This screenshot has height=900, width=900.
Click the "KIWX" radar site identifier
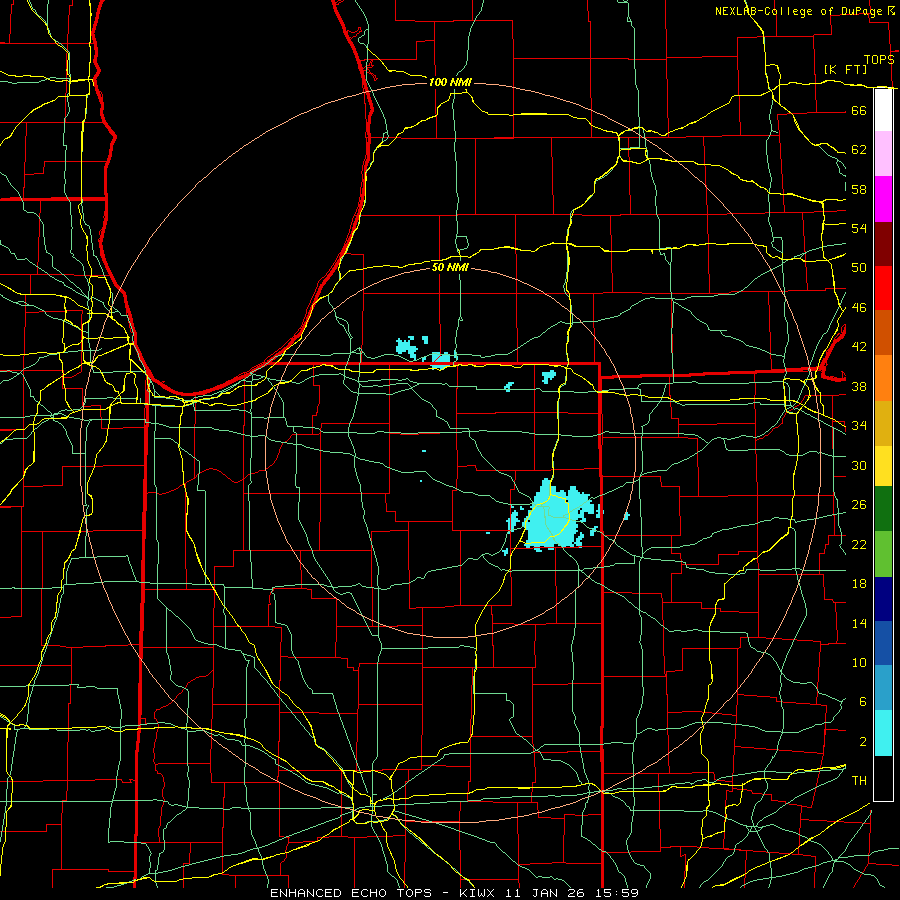coord(479,893)
